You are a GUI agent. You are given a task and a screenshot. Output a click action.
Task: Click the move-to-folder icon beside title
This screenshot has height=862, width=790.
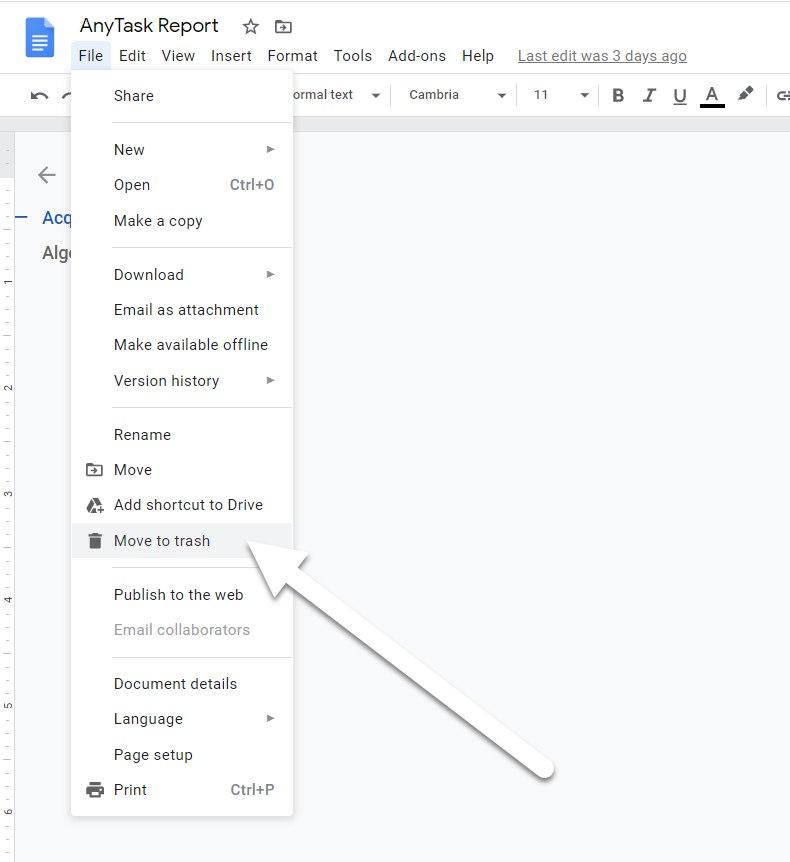pos(283,26)
